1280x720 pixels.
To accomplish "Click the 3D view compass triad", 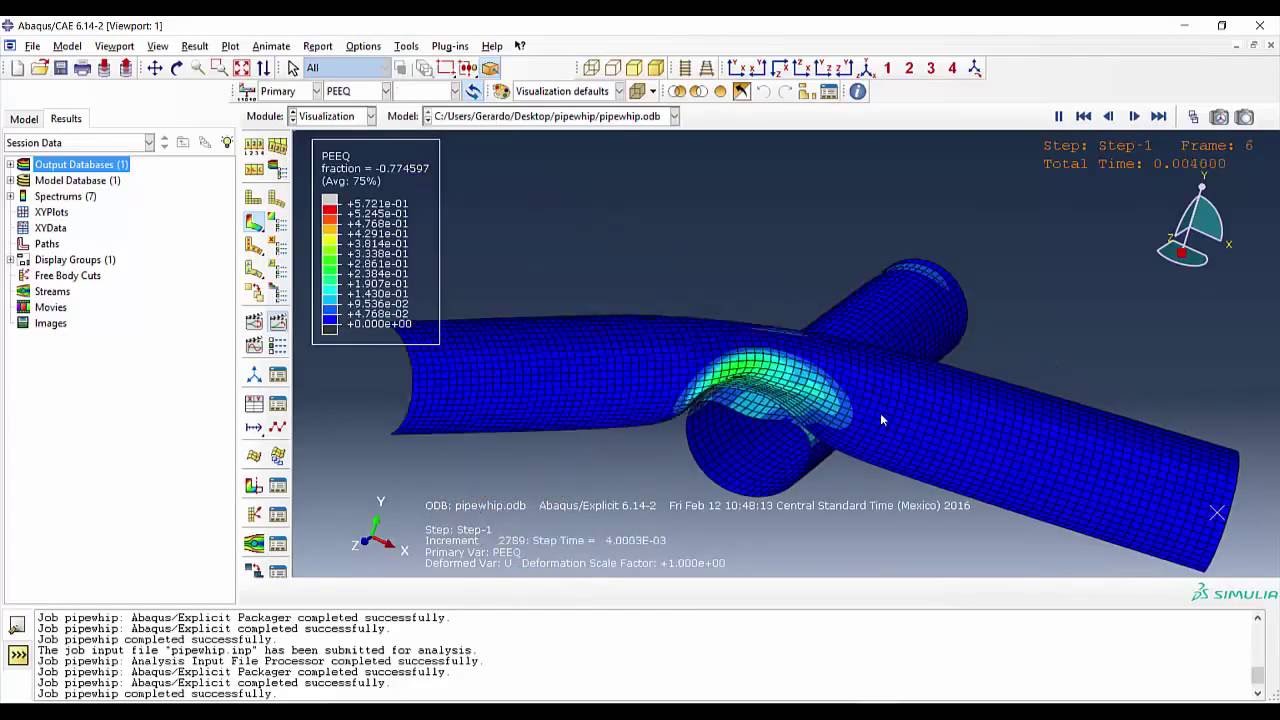I will click(x=1195, y=222).
